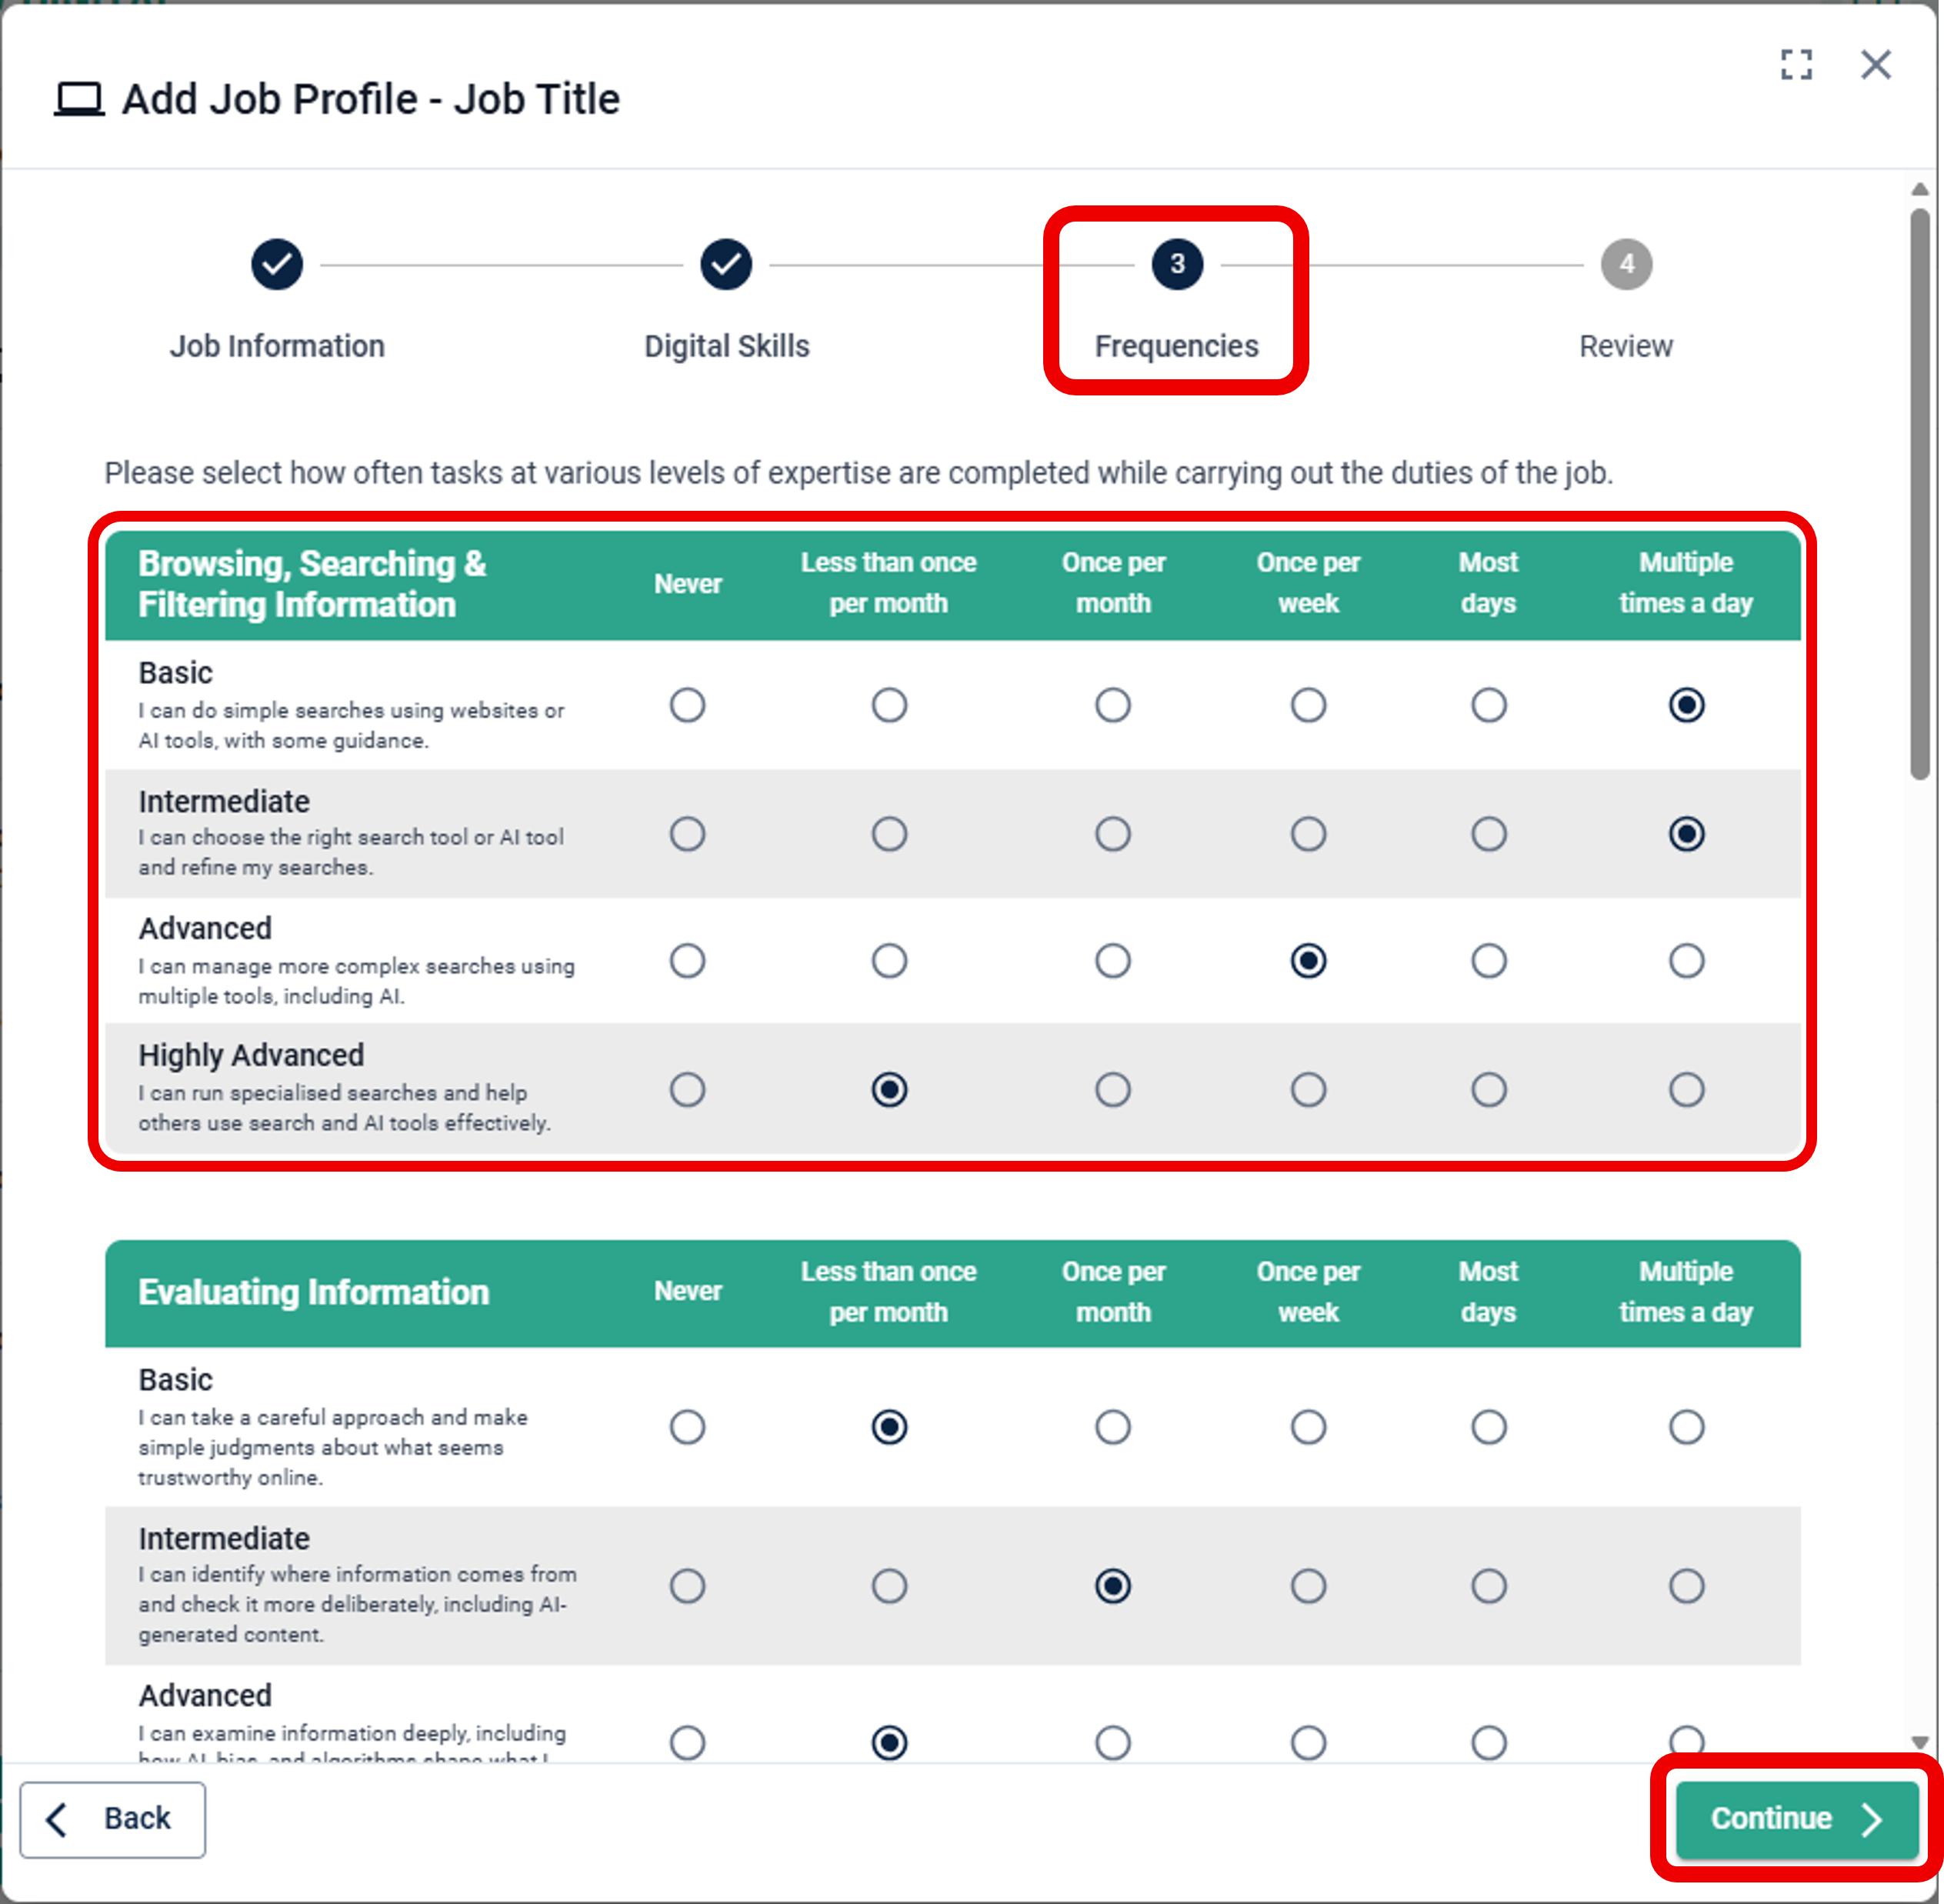
Task: Click the Digital Skills checkmark step icon
Action: tap(726, 265)
